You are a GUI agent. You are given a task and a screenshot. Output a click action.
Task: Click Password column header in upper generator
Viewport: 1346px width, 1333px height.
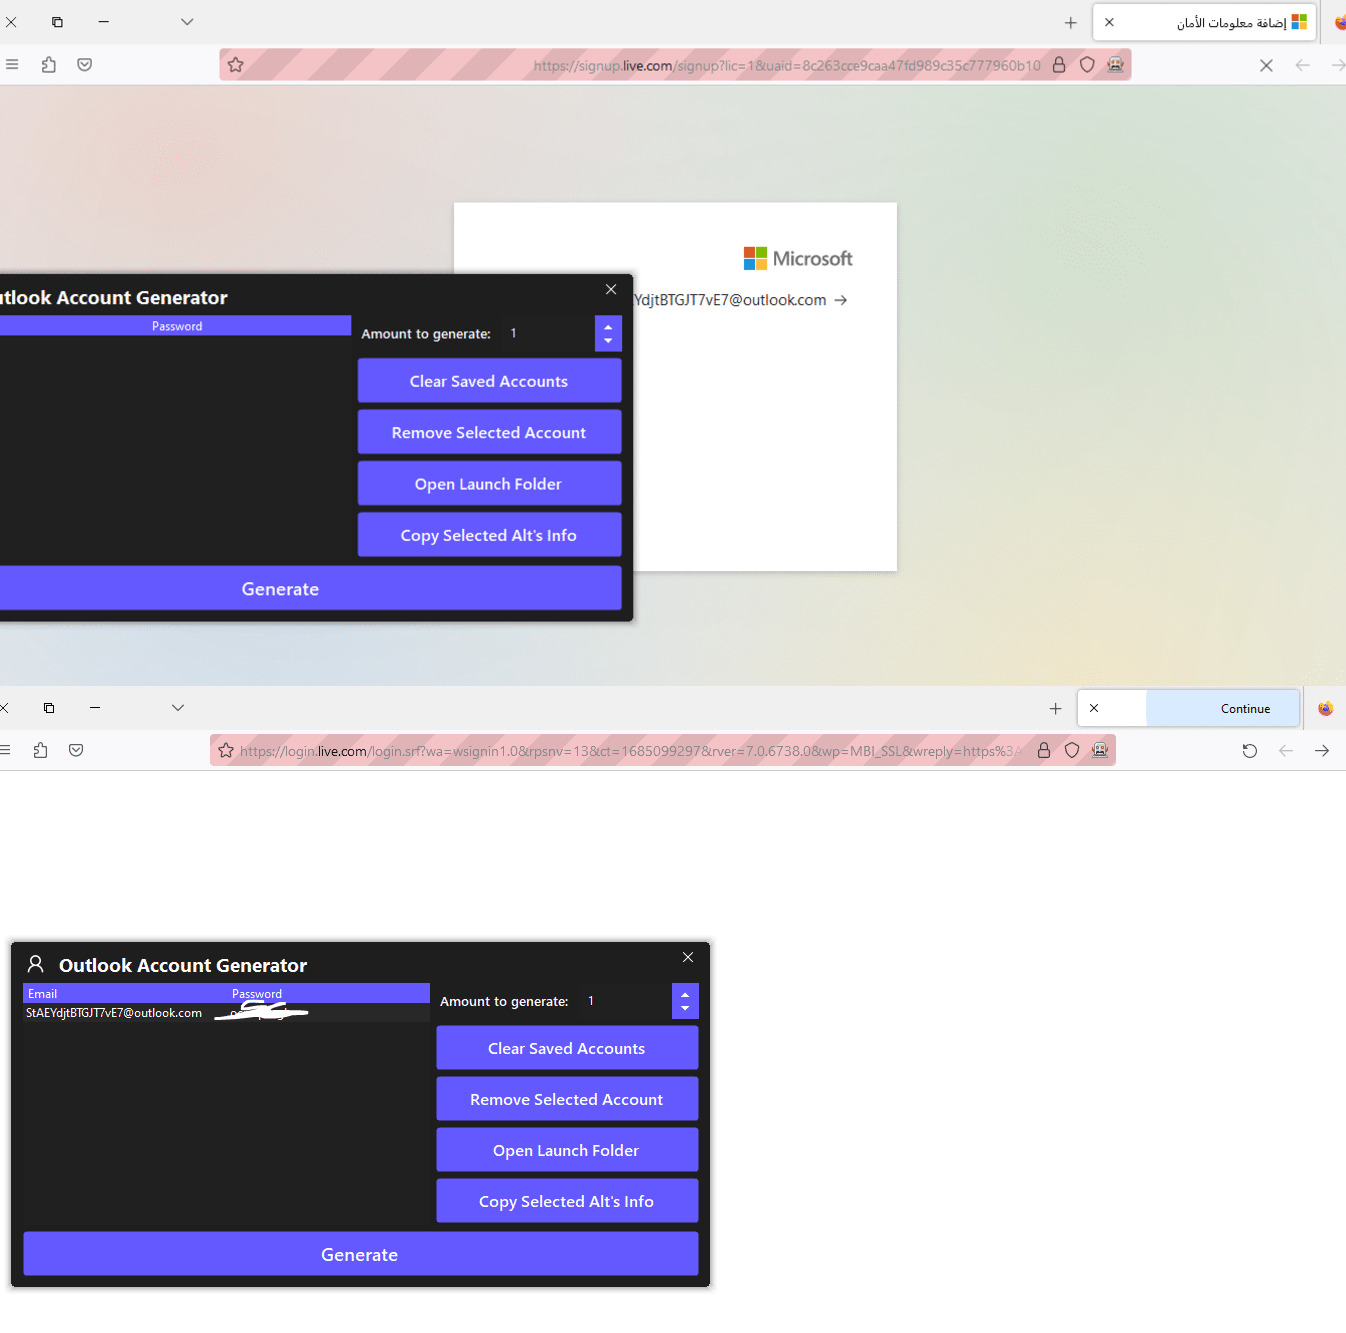coord(176,326)
